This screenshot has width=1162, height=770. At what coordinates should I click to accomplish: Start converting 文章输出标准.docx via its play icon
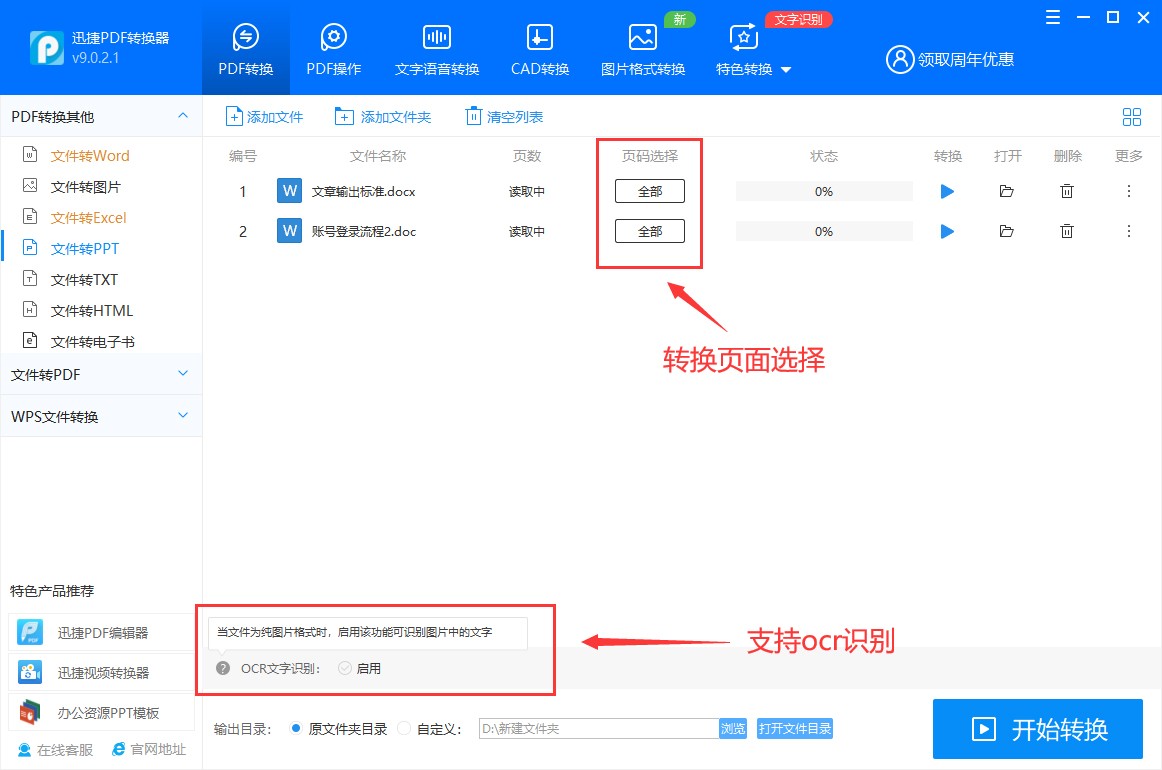[x=946, y=191]
